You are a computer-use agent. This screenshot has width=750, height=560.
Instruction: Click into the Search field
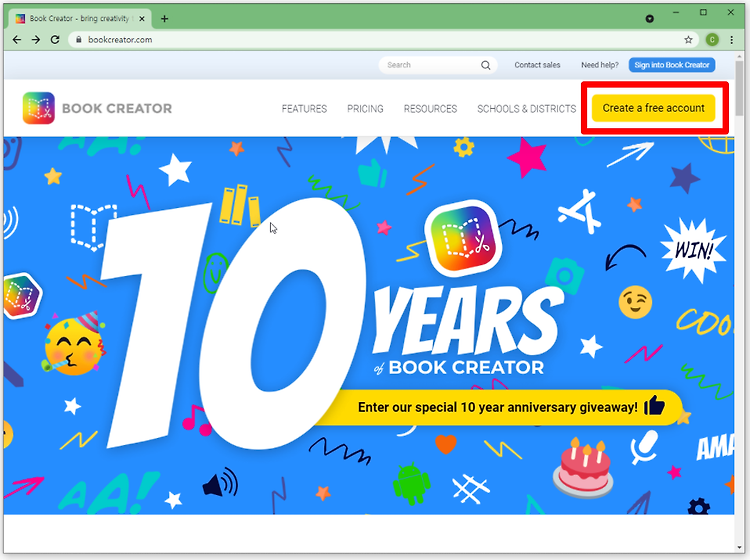[x=438, y=65]
